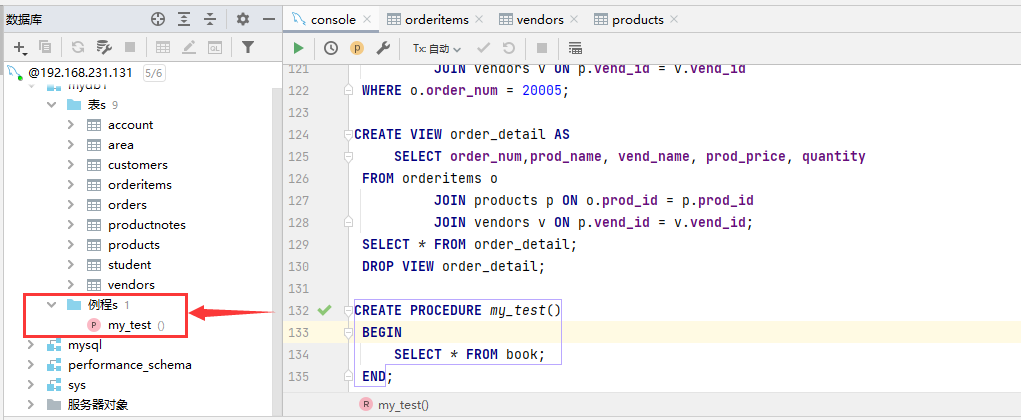Open database panel settings gear

pyautogui.click(x=243, y=20)
